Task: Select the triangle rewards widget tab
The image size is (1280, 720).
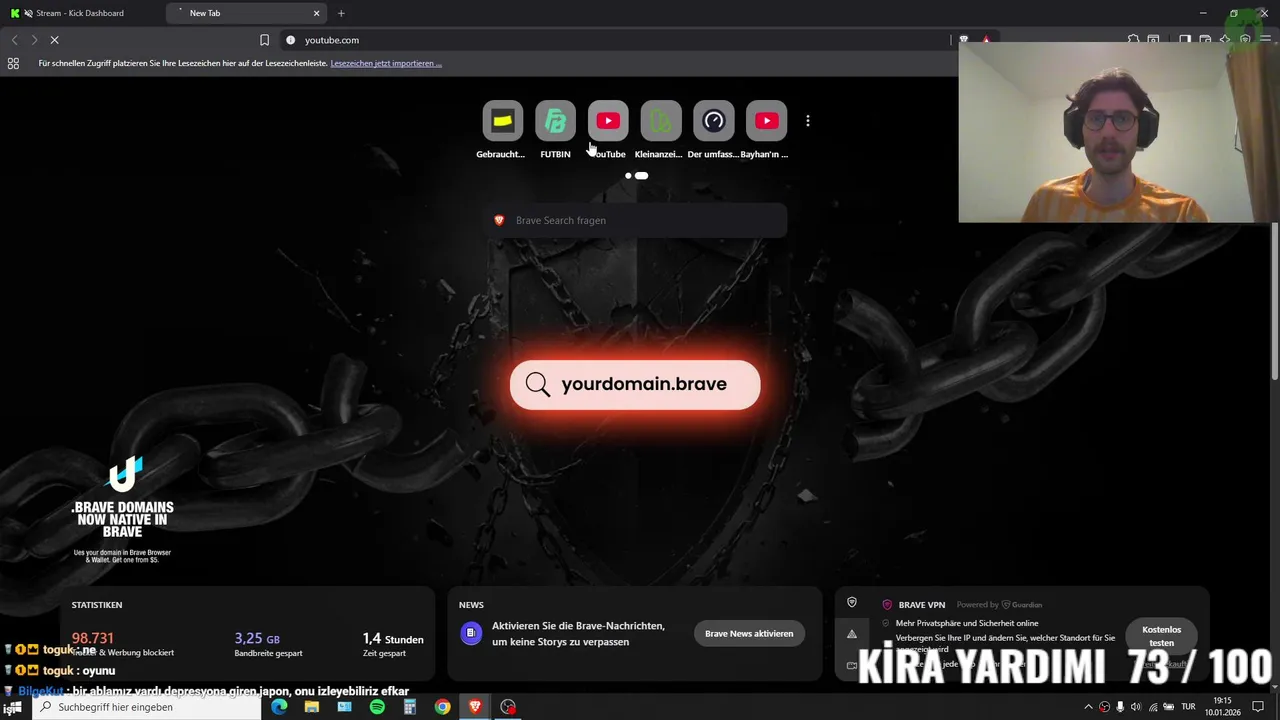Action: tap(852, 634)
